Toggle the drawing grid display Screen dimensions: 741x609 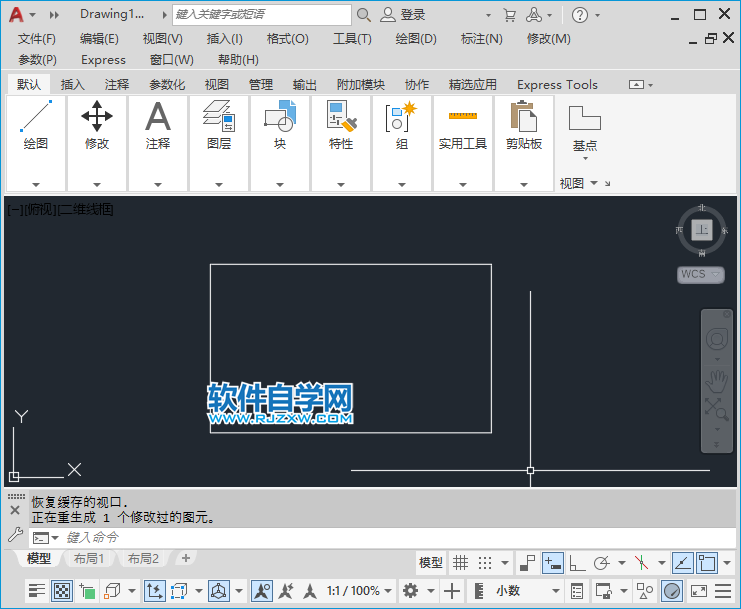460,563
